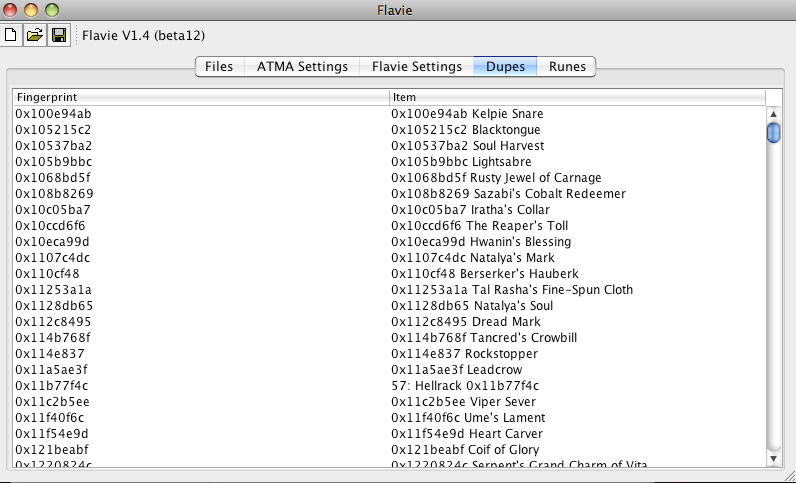This screenshot has height=483, width=796.
Task: Click the scrollbar up arrow
Action: 773,114
